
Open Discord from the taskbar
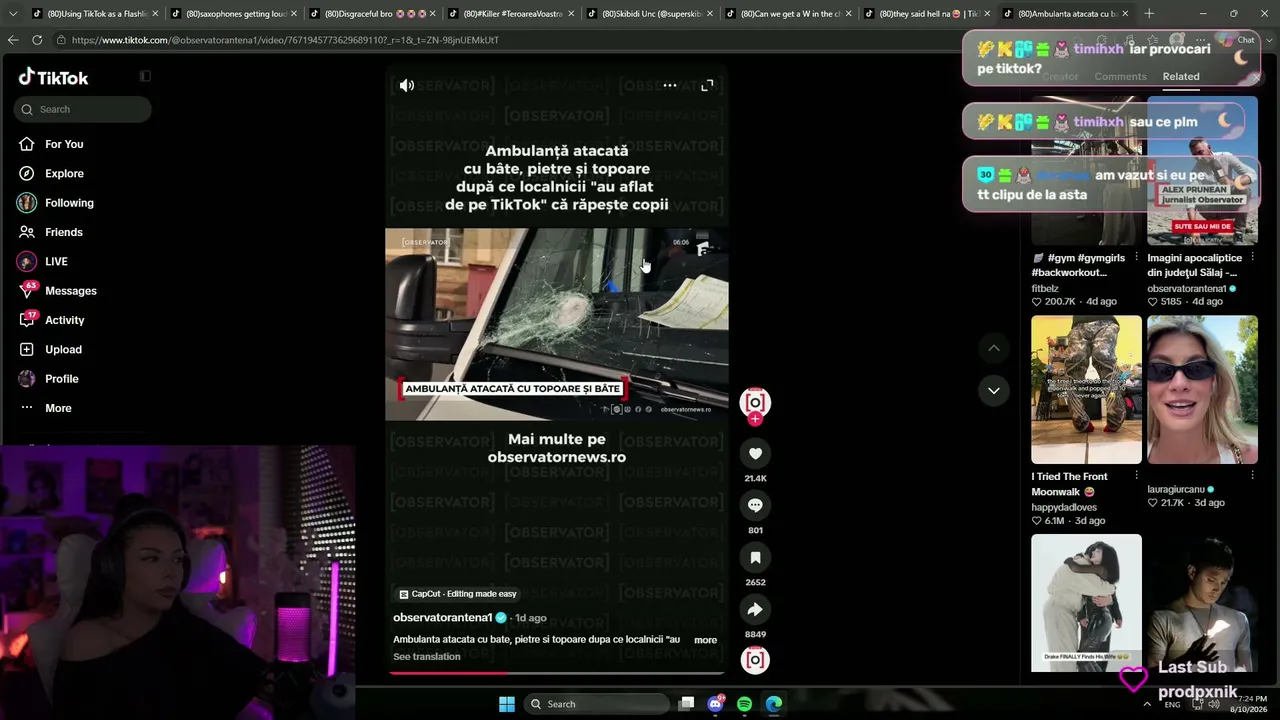(x=715, y=704)
